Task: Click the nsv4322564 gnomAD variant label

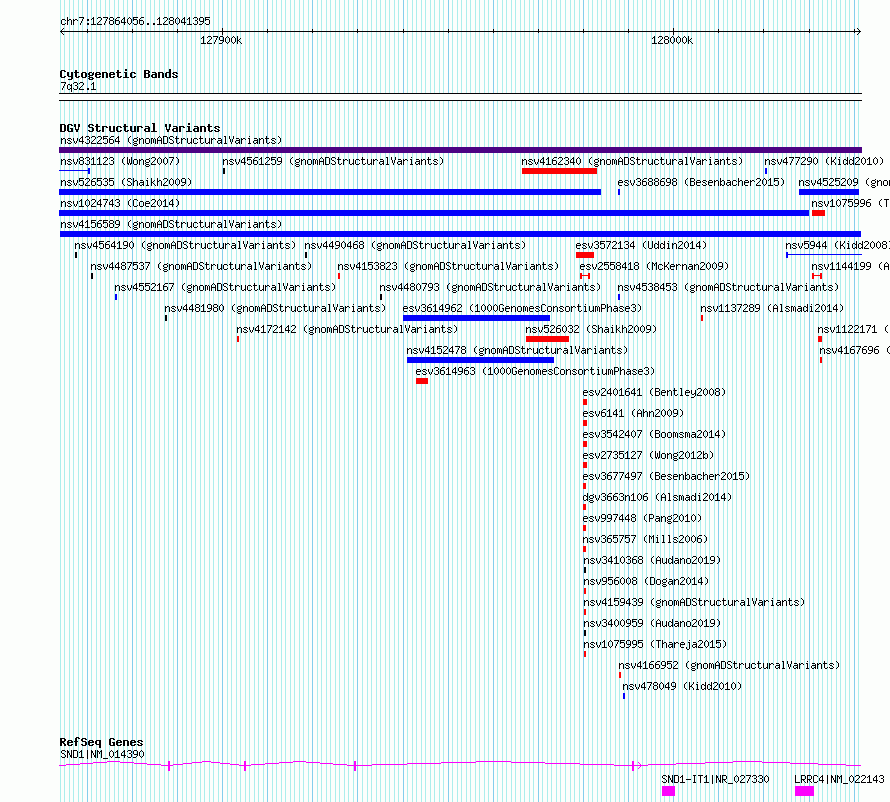Action: [x=171, y=140]
